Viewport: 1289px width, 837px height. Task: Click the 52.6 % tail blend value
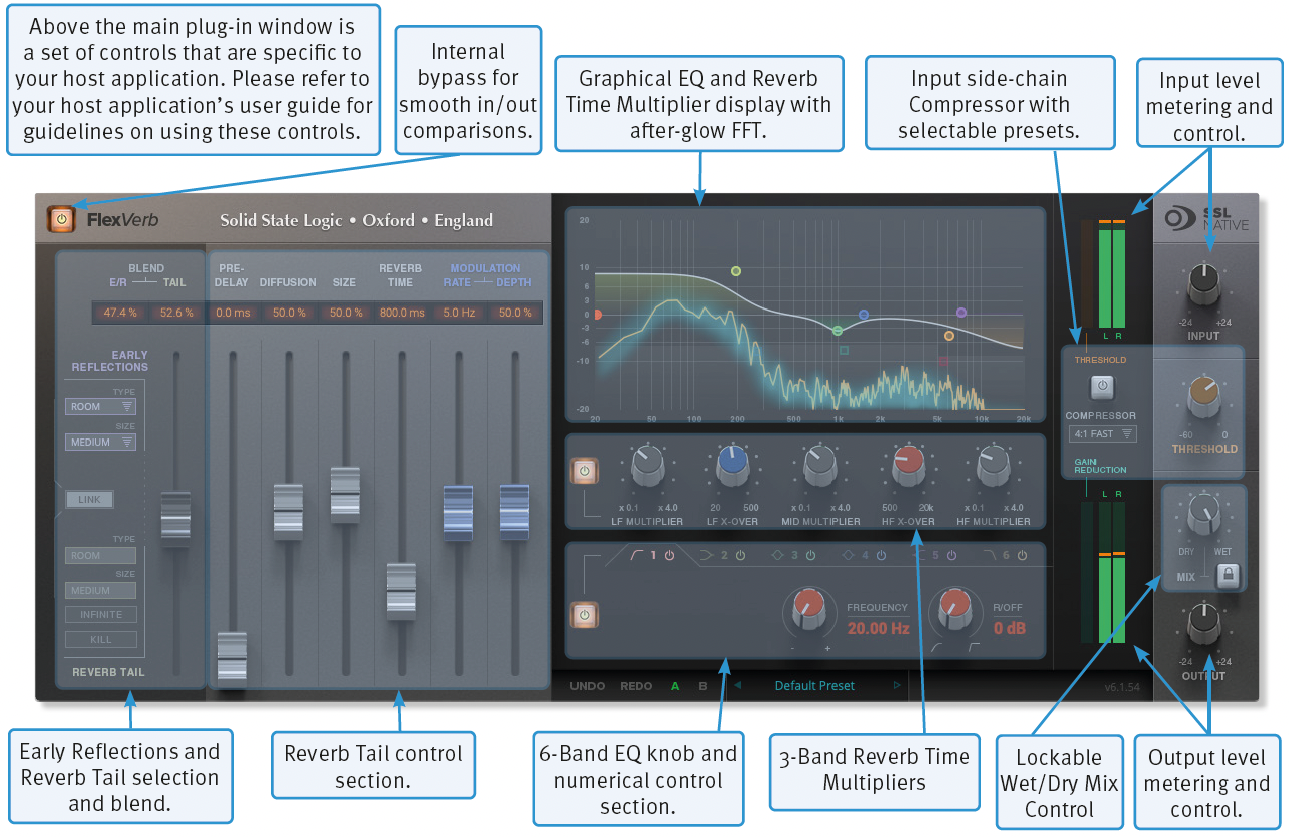pyautogui.click(x=177, y=313)
